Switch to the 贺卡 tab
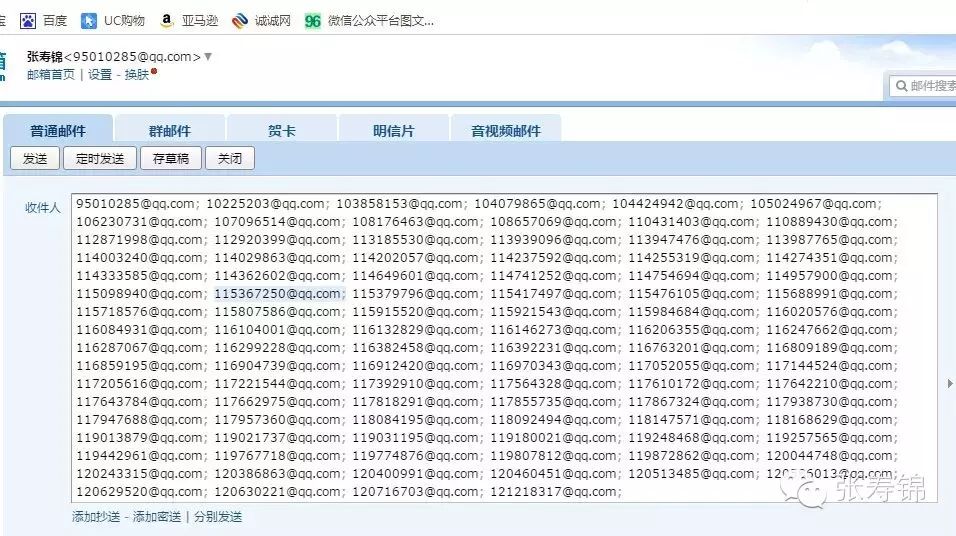Image resolution: width=956 pixels, height=536 pixels. click(x=282, y=130)
